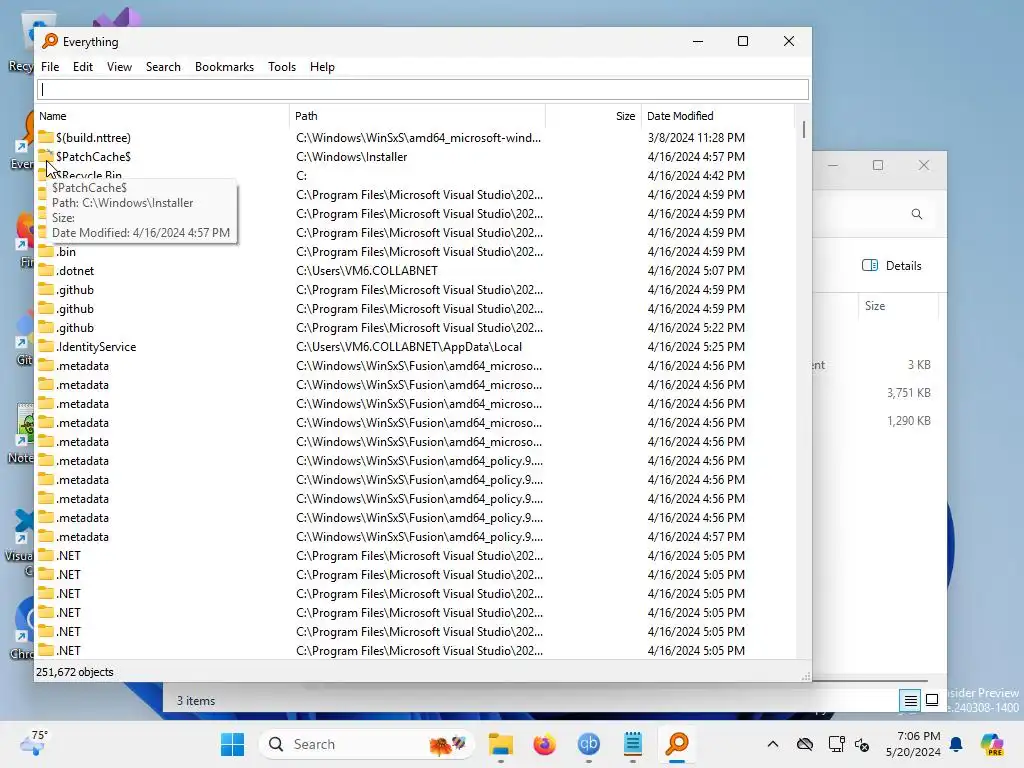Open qBittorrent from the taskbar
Image resolution: width=1024 pixels, height=768 pixels.
click(588, 744)
